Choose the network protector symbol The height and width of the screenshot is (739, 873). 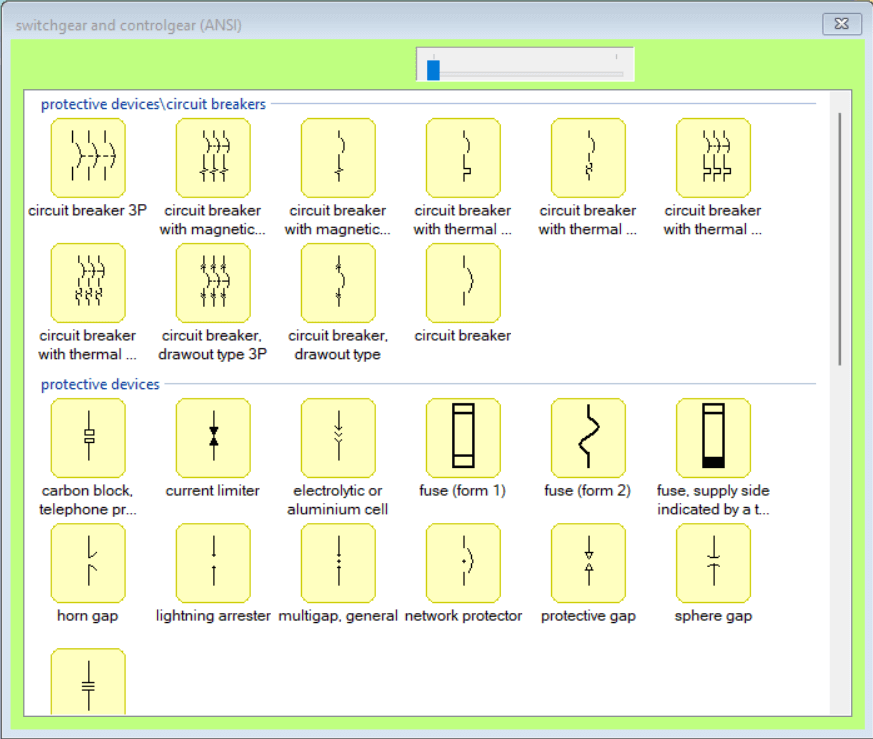click(x=463, y=564)
